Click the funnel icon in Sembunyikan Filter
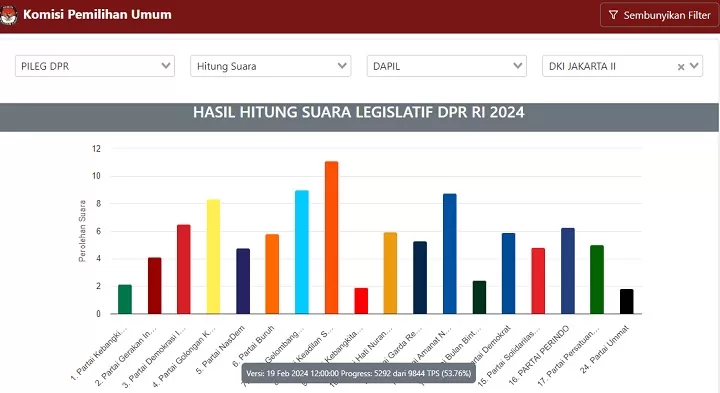 point(613,15)
